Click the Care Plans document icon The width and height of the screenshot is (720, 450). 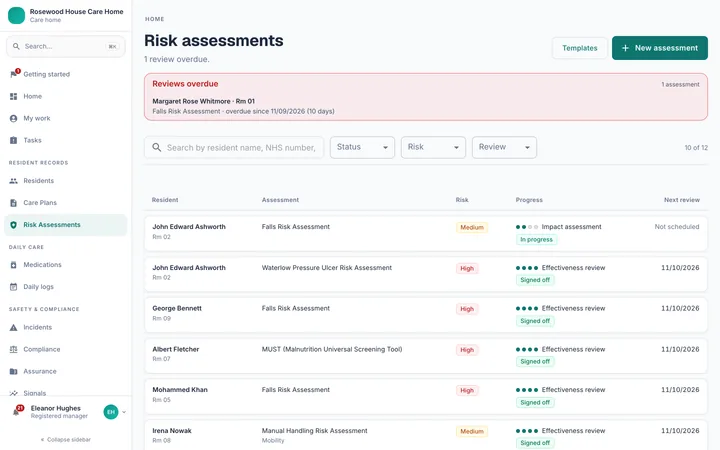(x=14, y=203)
